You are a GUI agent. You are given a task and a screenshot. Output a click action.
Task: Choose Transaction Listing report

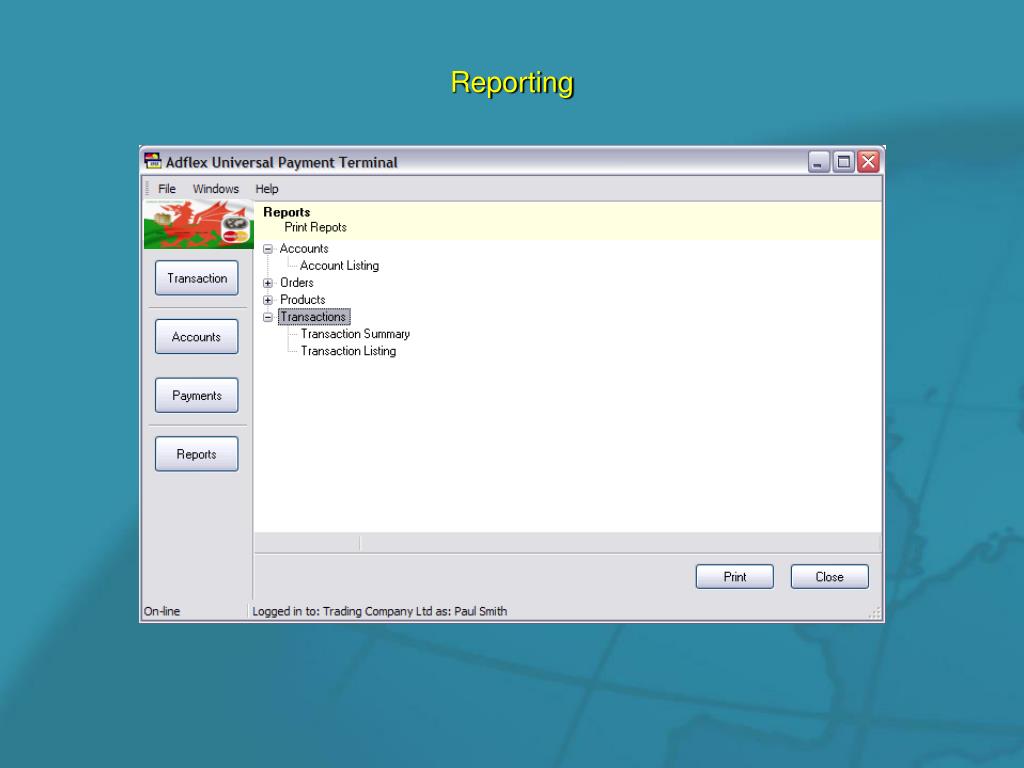[x=348, y=351]
